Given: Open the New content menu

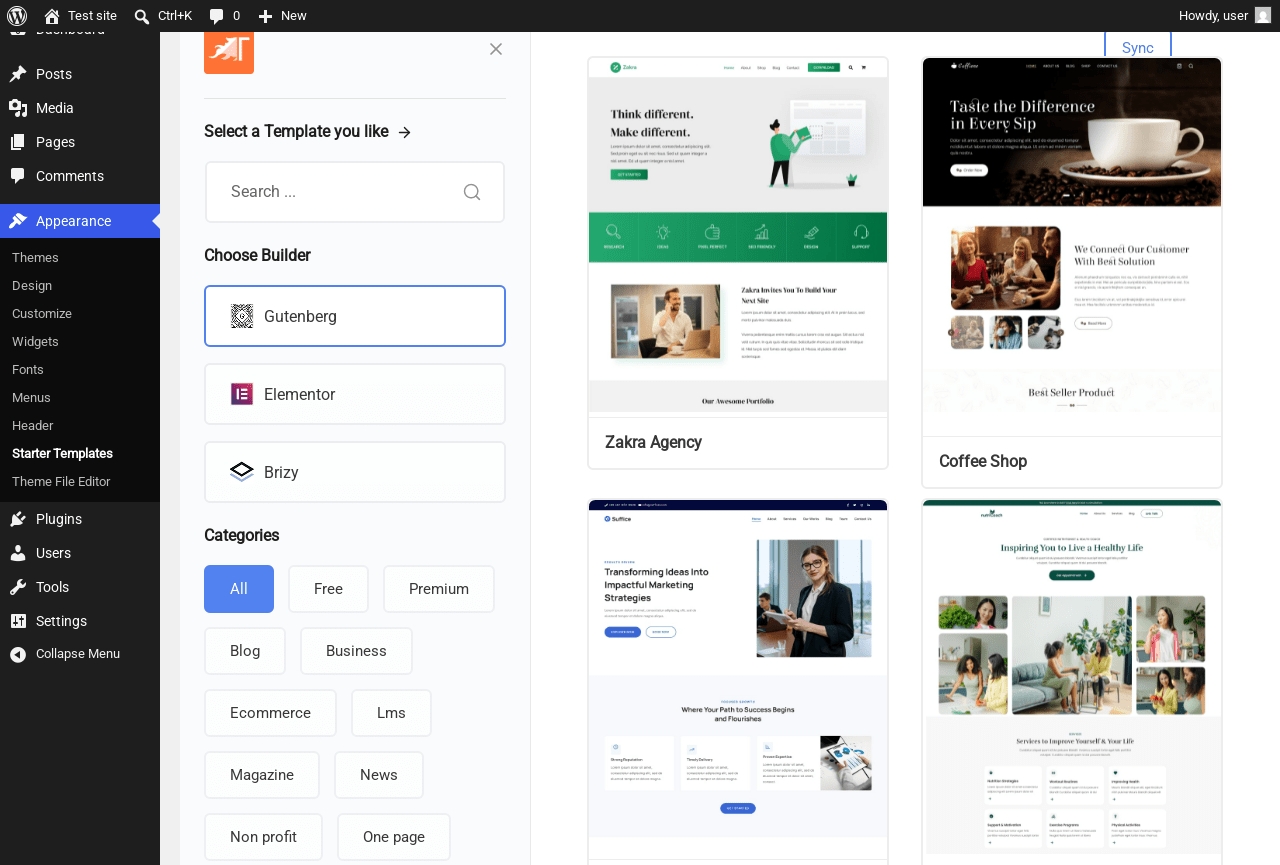Looking at the screenshot, I should (x=282, y=16).
